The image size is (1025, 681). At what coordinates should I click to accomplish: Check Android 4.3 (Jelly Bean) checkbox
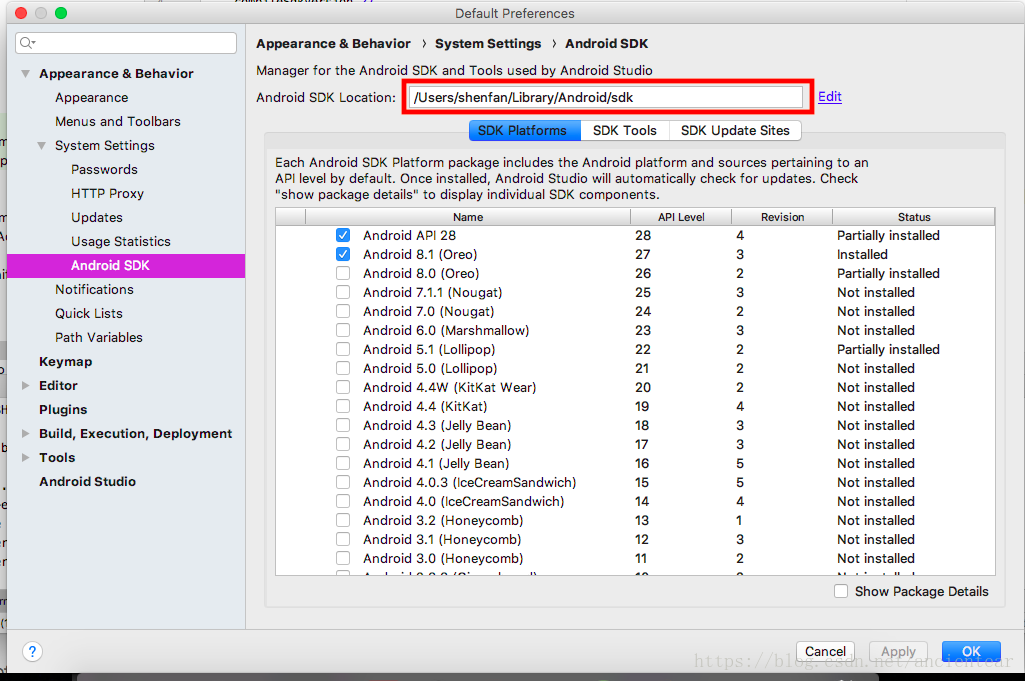[x=343, y=425]
